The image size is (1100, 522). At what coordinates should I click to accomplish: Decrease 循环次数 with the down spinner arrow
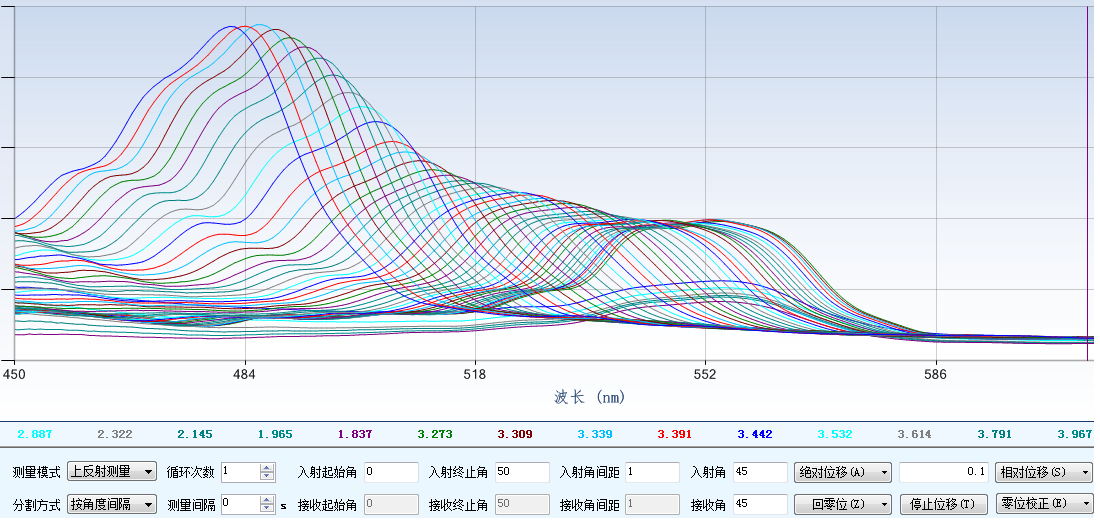267,476
